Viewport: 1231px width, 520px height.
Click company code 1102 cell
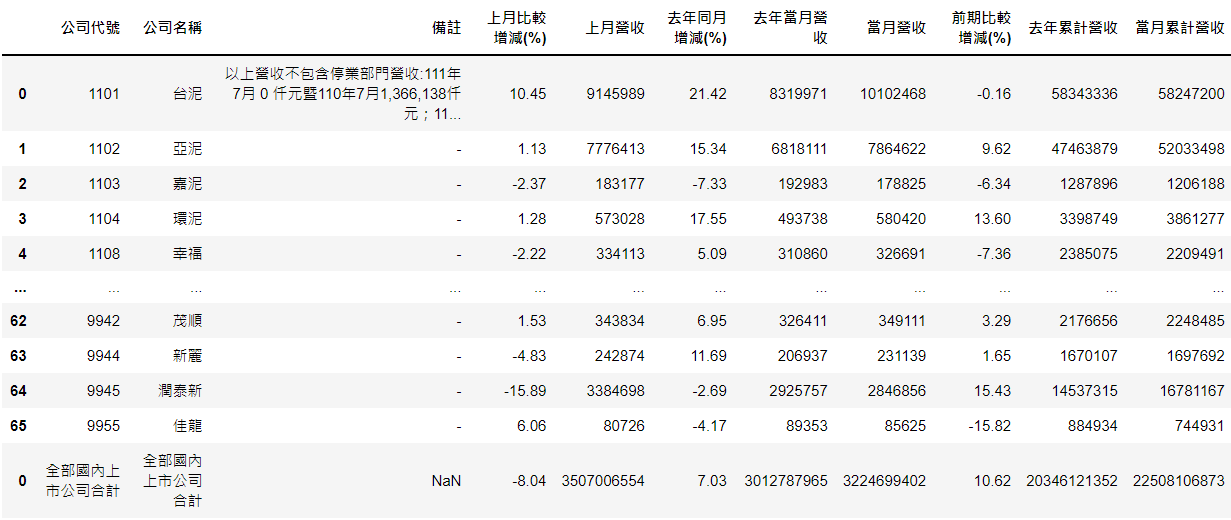[103, 149]
